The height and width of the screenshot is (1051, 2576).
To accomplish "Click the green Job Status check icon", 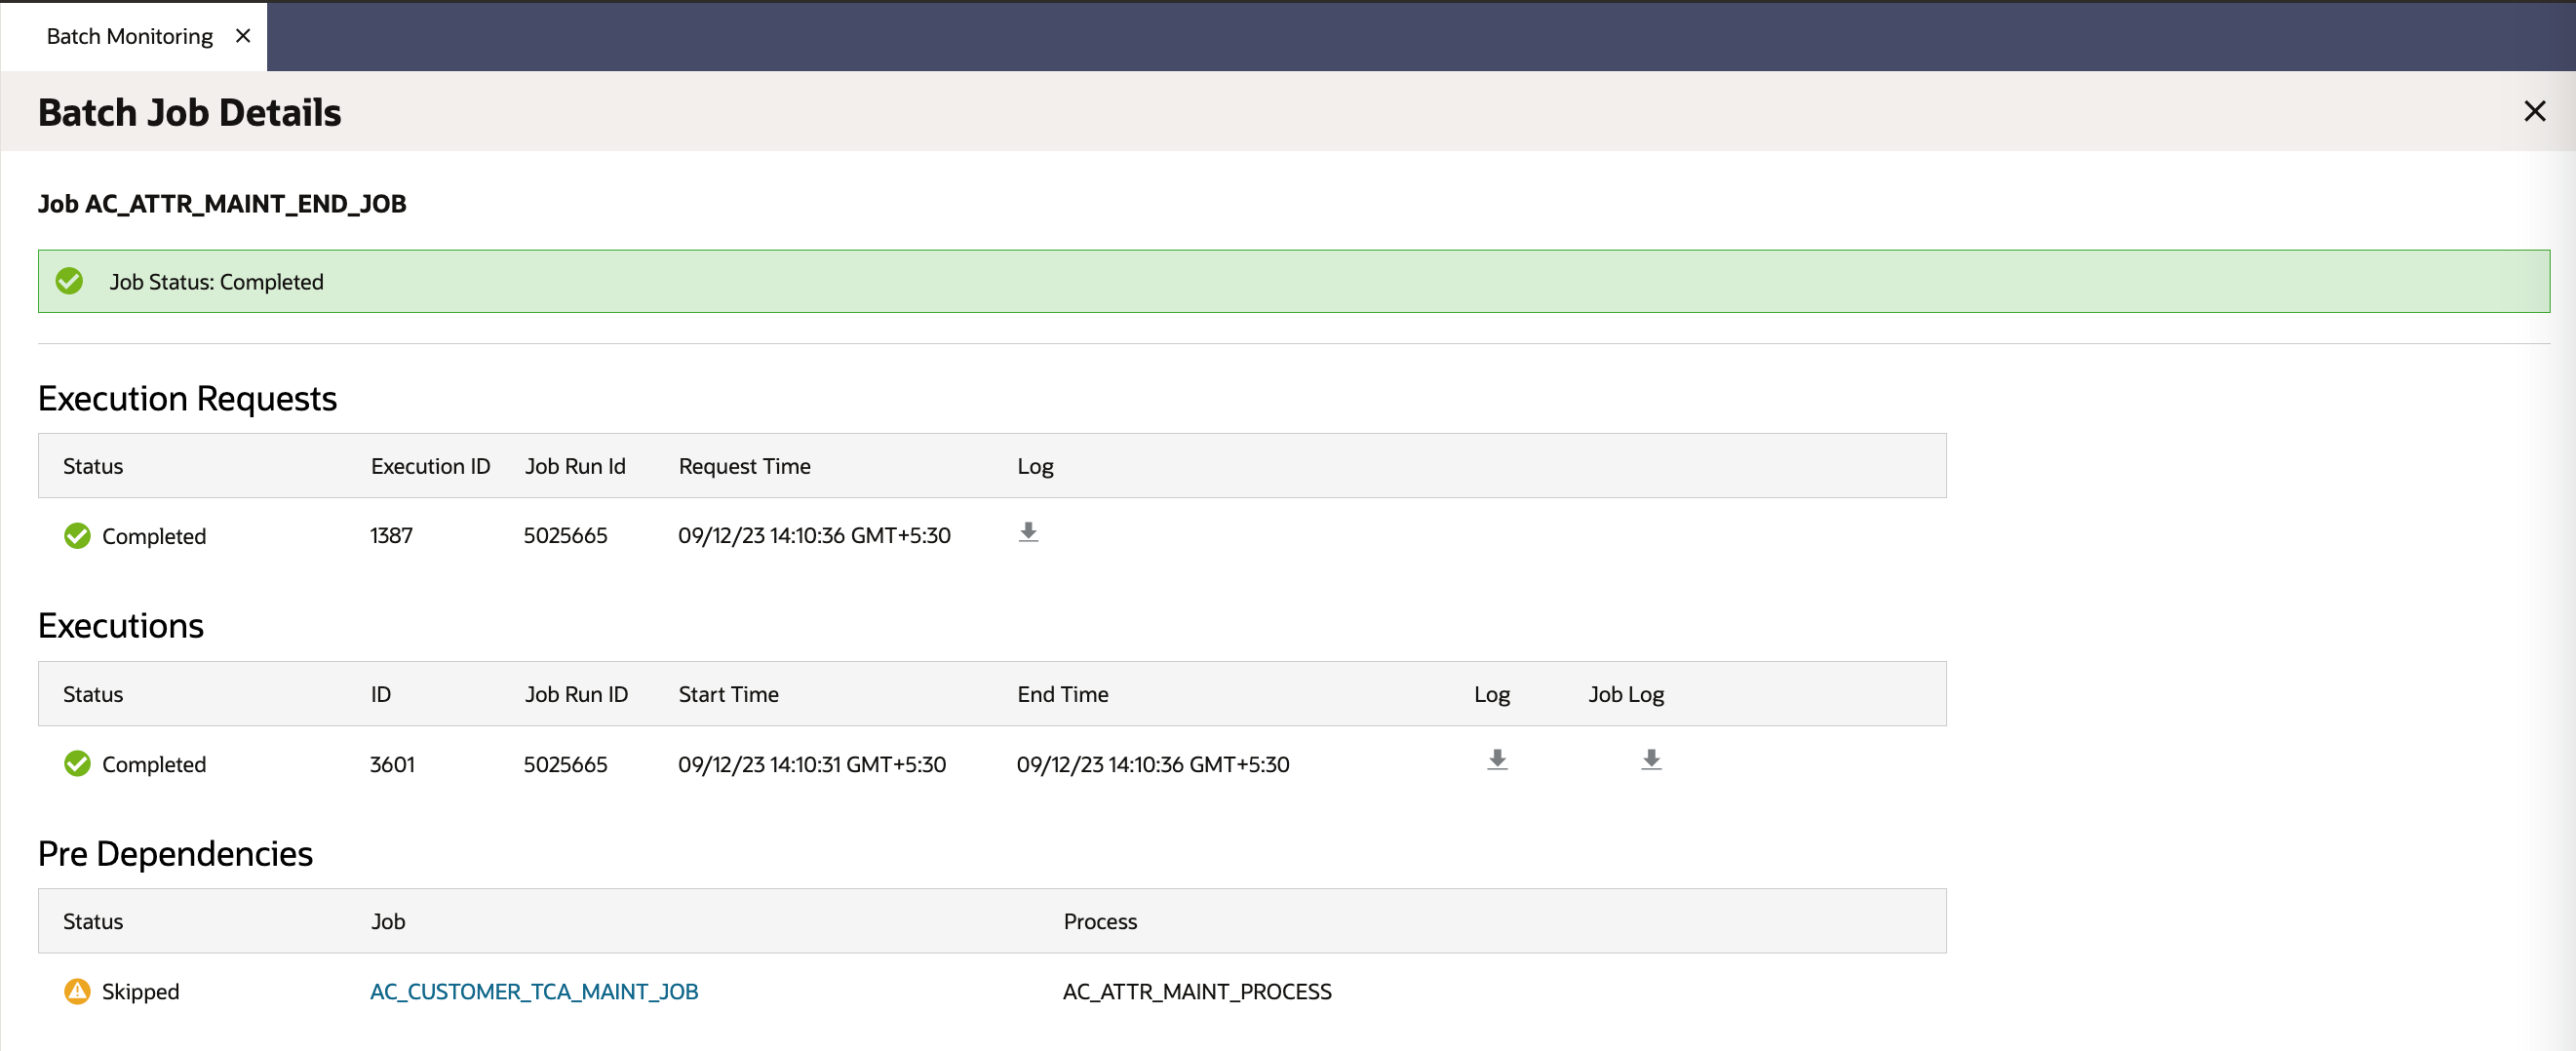I will click(69, 281).
